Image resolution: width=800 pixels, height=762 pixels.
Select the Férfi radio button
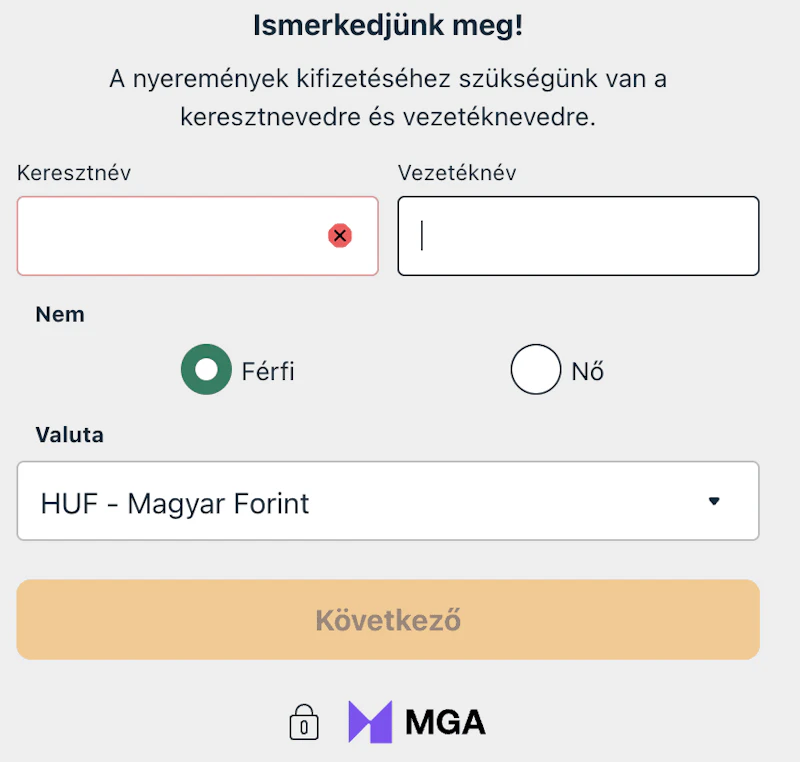click(206, 370)
